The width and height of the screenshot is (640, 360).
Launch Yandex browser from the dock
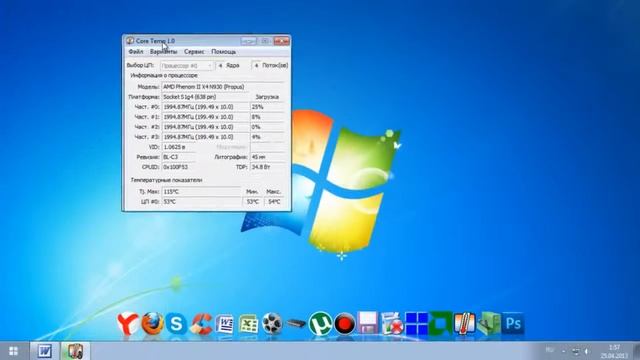click(x=127, y=324)
